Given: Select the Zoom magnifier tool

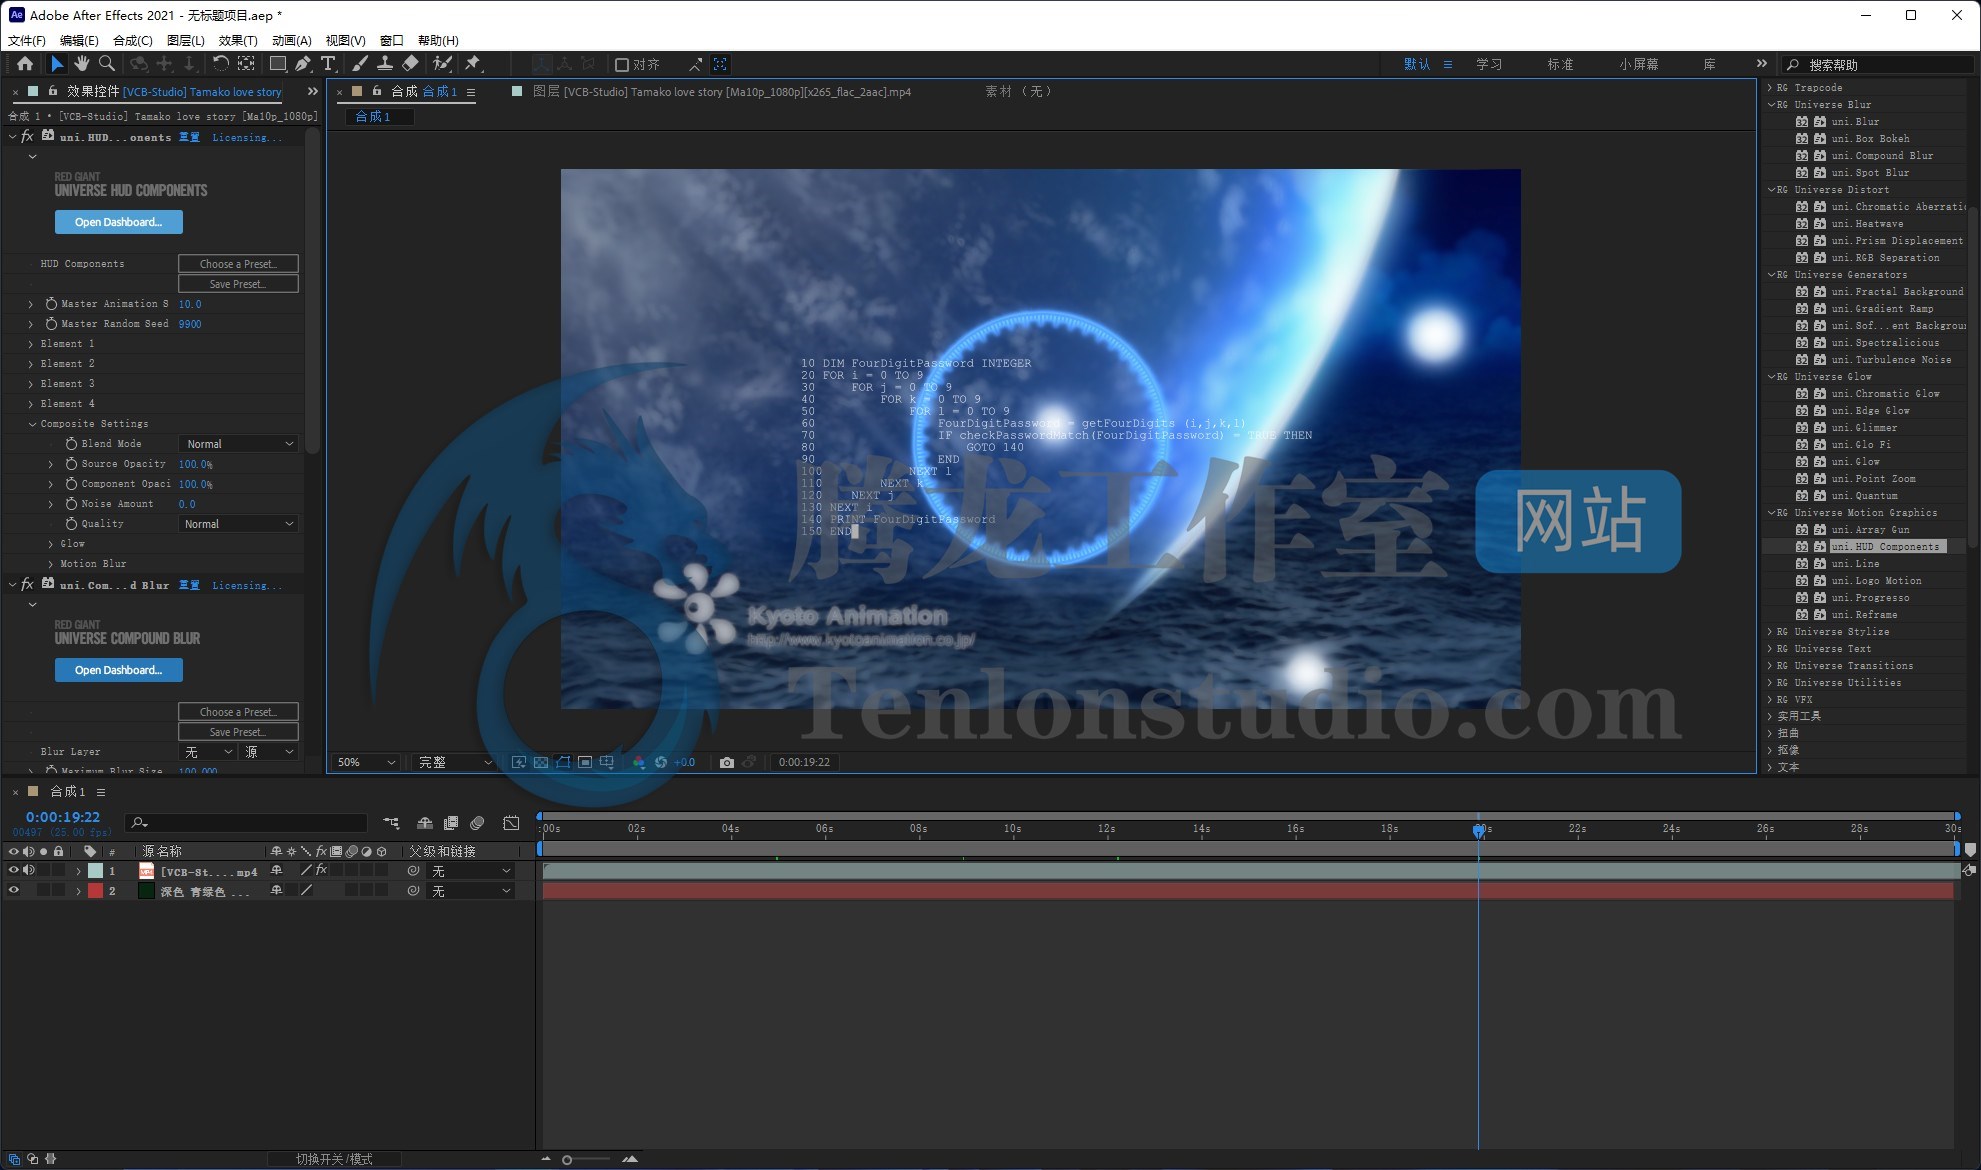Looking at the screenshot, I should click(106, 64).
